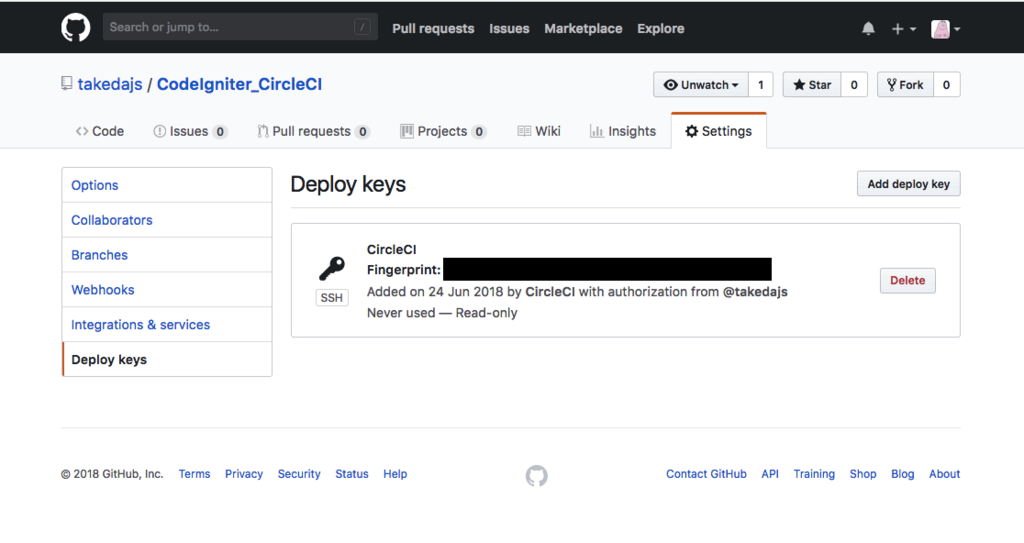Open the Terms footer link

tap(195, 474)
